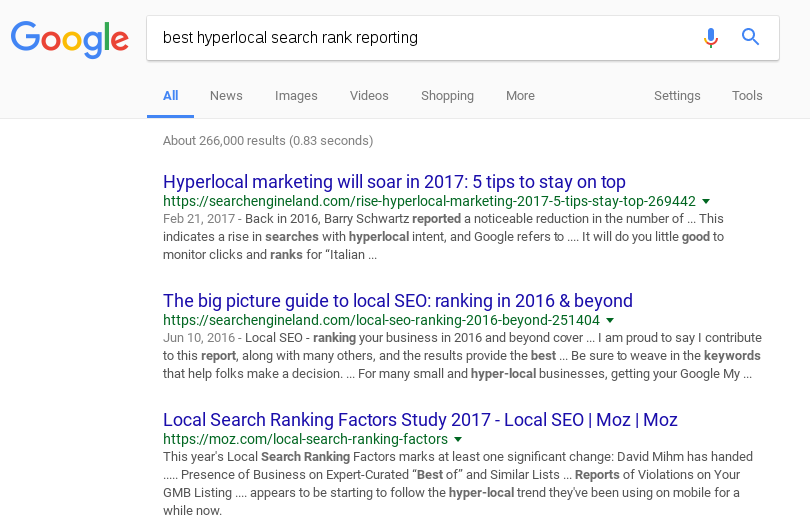Image resolution: width=810 pixels, height=529 pixels.
Task: Expand dropdown arrow beside local-seo-ranking URL
Action: tap(610, 320)
